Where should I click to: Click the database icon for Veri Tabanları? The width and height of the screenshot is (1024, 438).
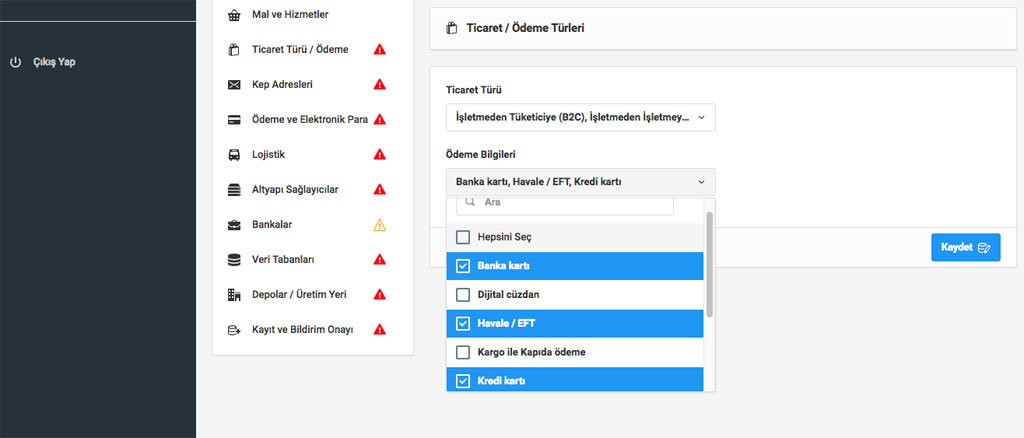(234, 260)
